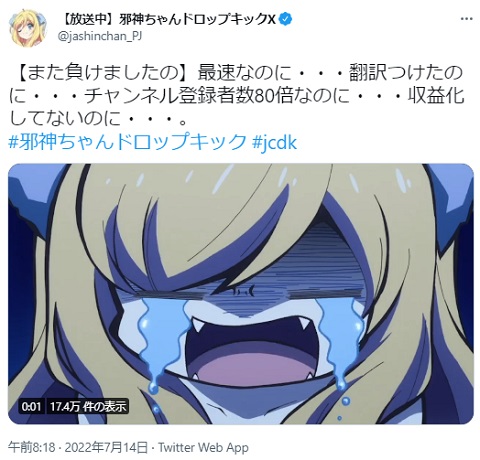Click the 17.4万 件の表示 view count
Viewport: 480px width, 460px height.
(88, 406)
